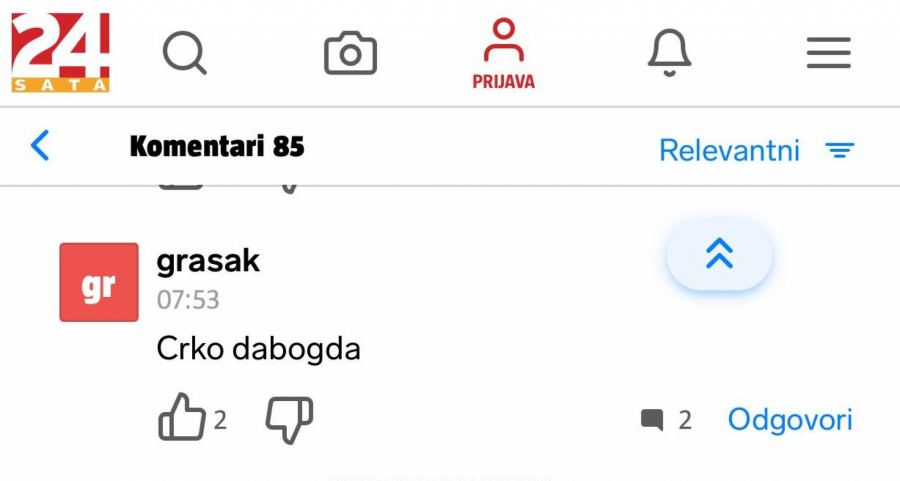Jump to top with the double-chevron button
Screen dimensions: 900x481
pos(719,254)
